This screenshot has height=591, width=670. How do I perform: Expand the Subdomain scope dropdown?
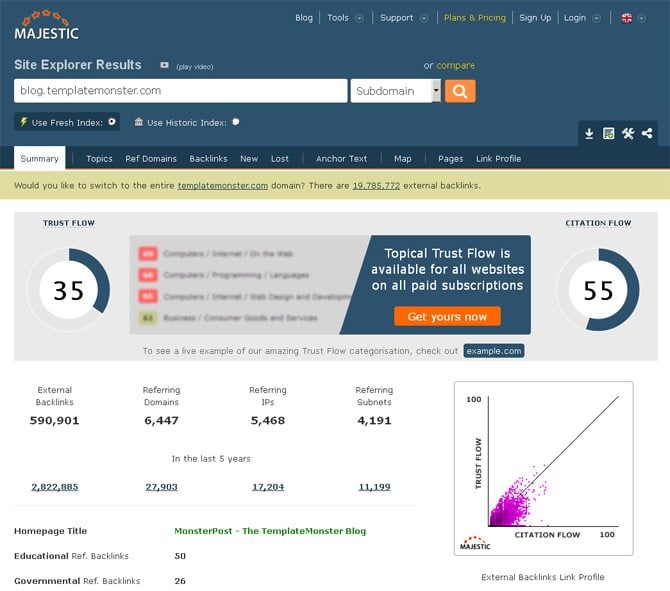point(436,91)
